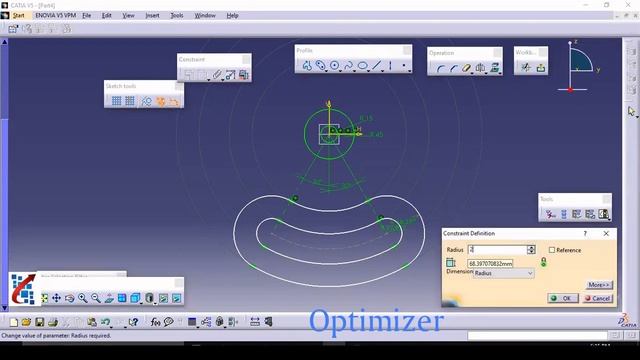Click the Hide/Show icon in view toolbar
Viewport: 640px width, 360px height.
[x=163, y=298]
